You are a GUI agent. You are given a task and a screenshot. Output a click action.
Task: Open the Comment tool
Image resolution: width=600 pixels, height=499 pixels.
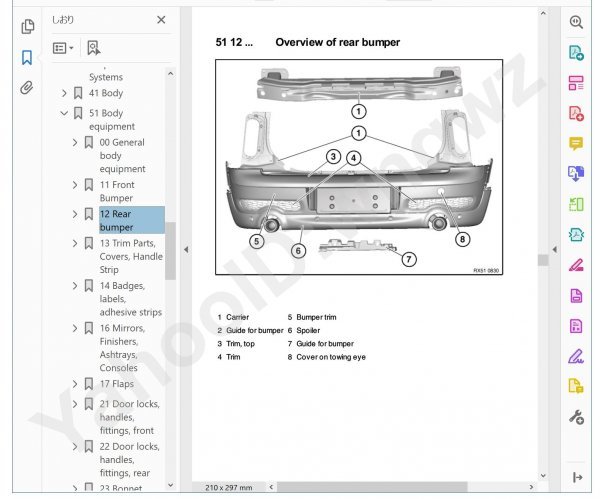[576, 144]
